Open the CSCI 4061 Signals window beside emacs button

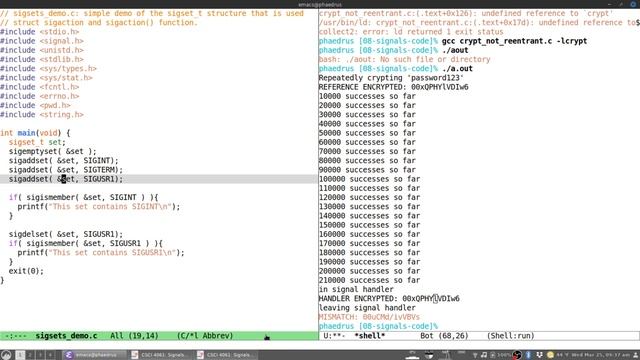tap(161, 355)
